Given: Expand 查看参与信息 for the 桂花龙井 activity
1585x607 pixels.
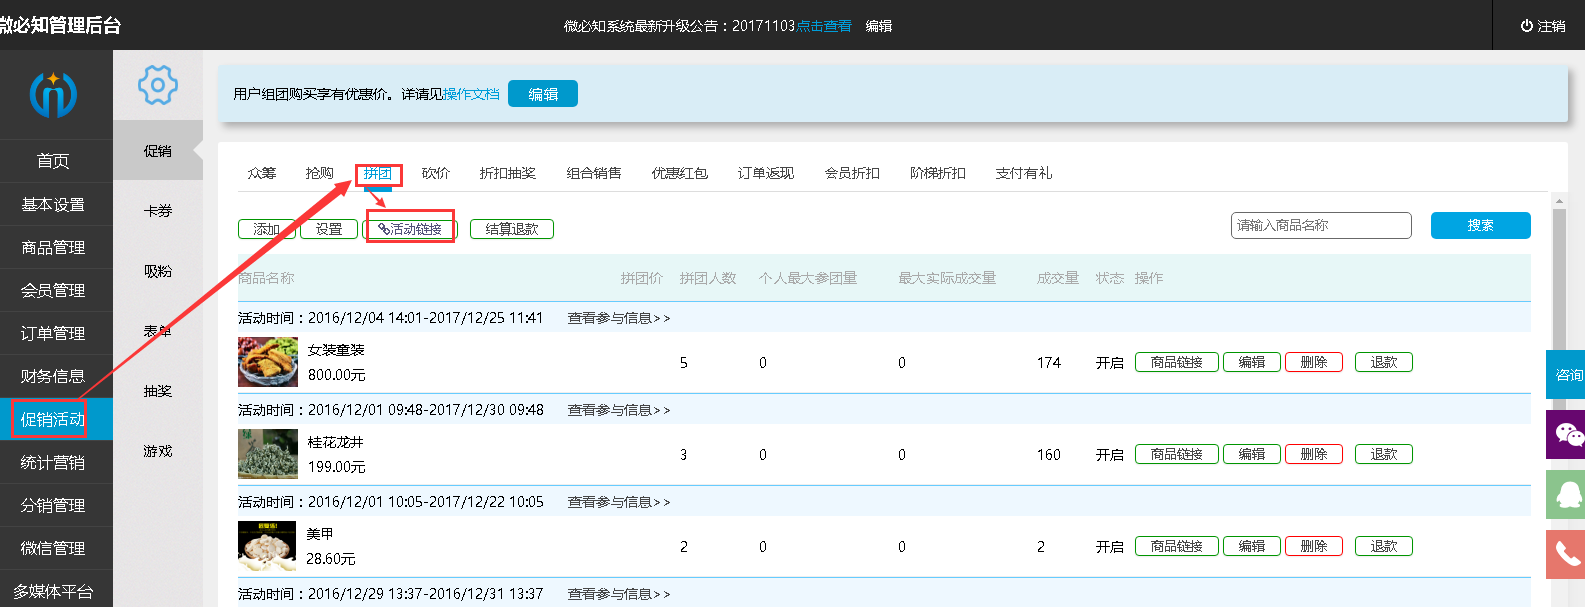Looking at the screenshot, I should tap(618, 410).
